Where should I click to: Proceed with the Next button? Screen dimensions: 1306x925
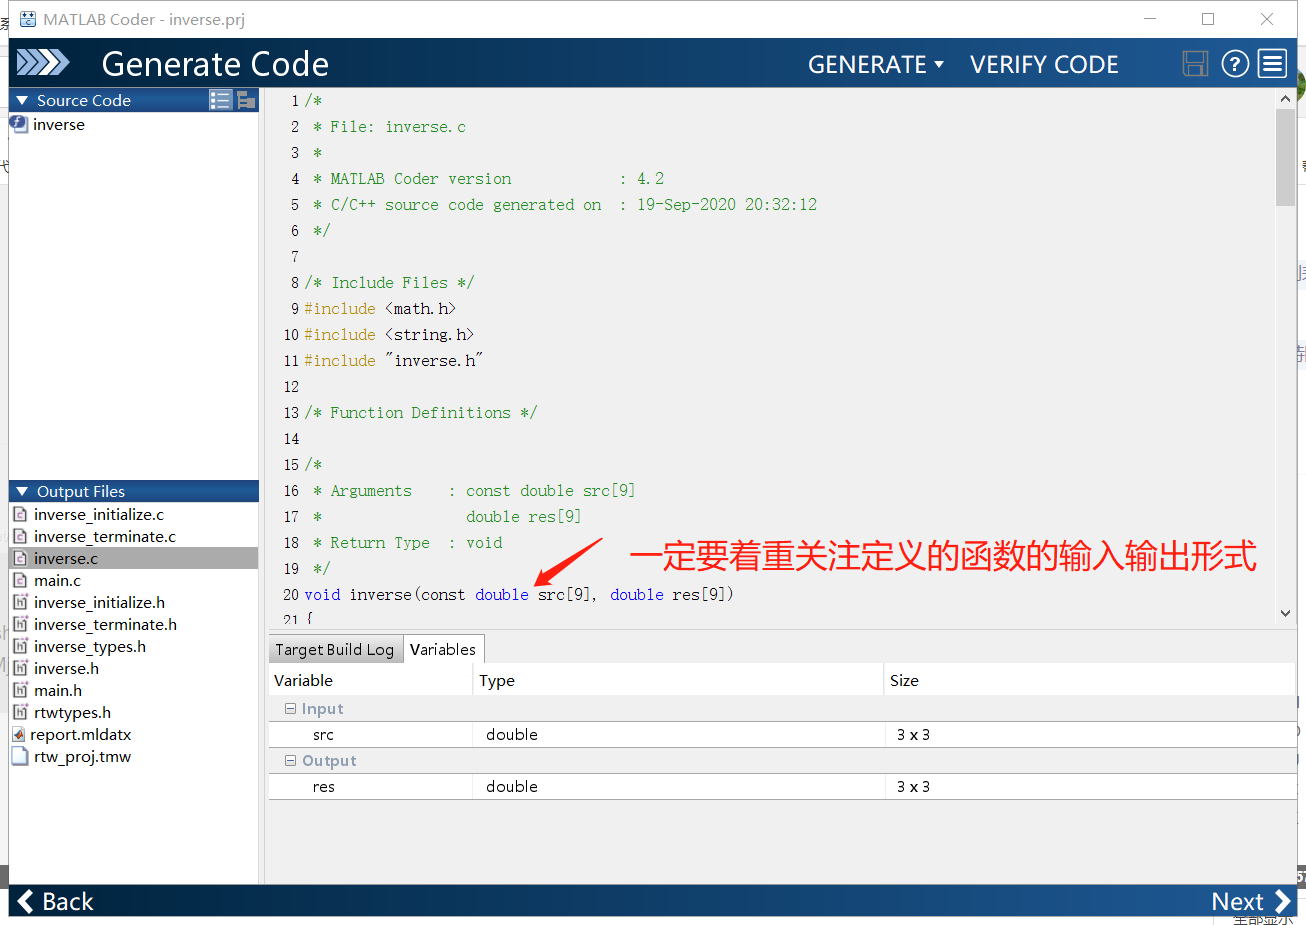1251,901
